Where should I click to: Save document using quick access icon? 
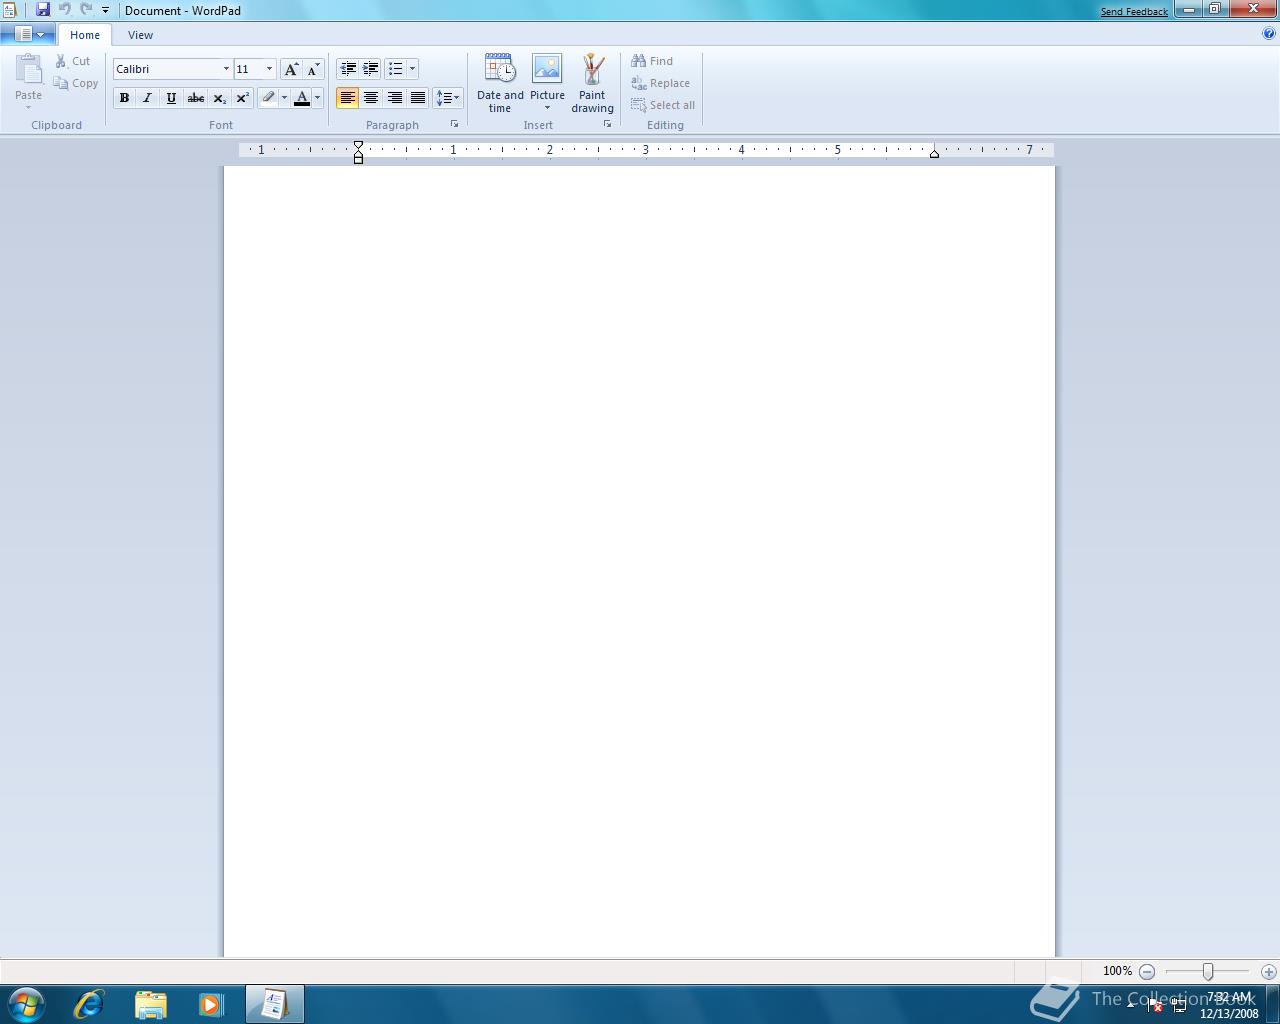[43, 10]
